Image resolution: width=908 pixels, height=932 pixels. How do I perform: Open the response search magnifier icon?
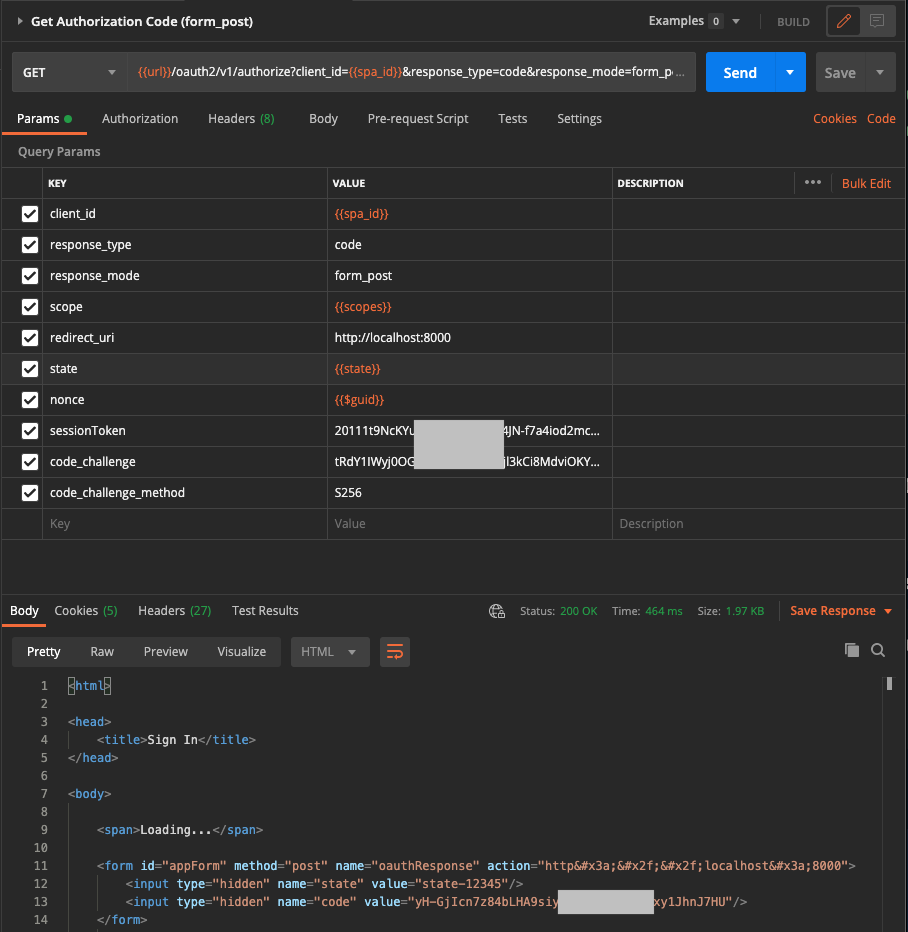pyautogui.click(x=878, y=650)
